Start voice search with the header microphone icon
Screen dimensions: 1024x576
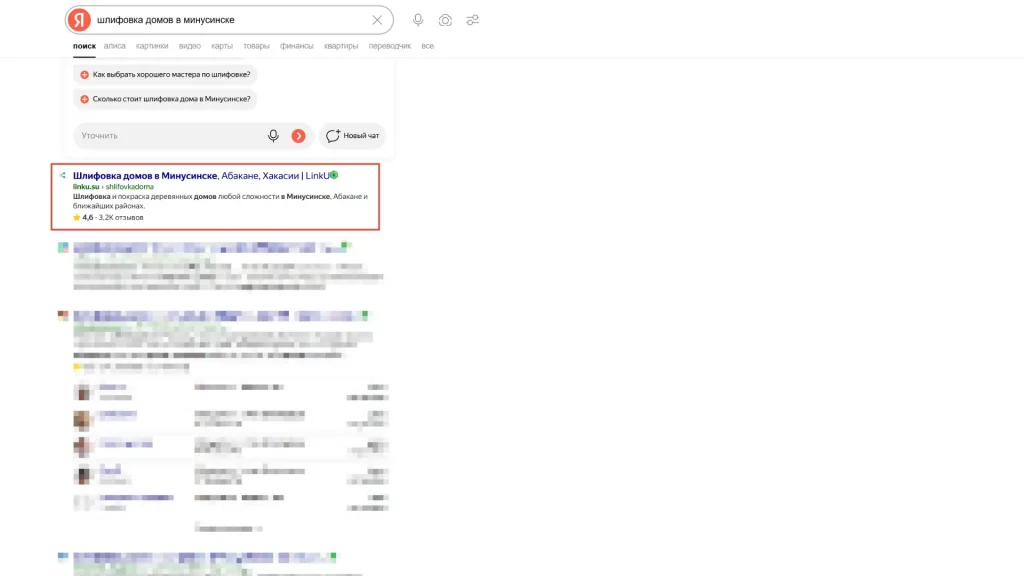click(418, 20)
